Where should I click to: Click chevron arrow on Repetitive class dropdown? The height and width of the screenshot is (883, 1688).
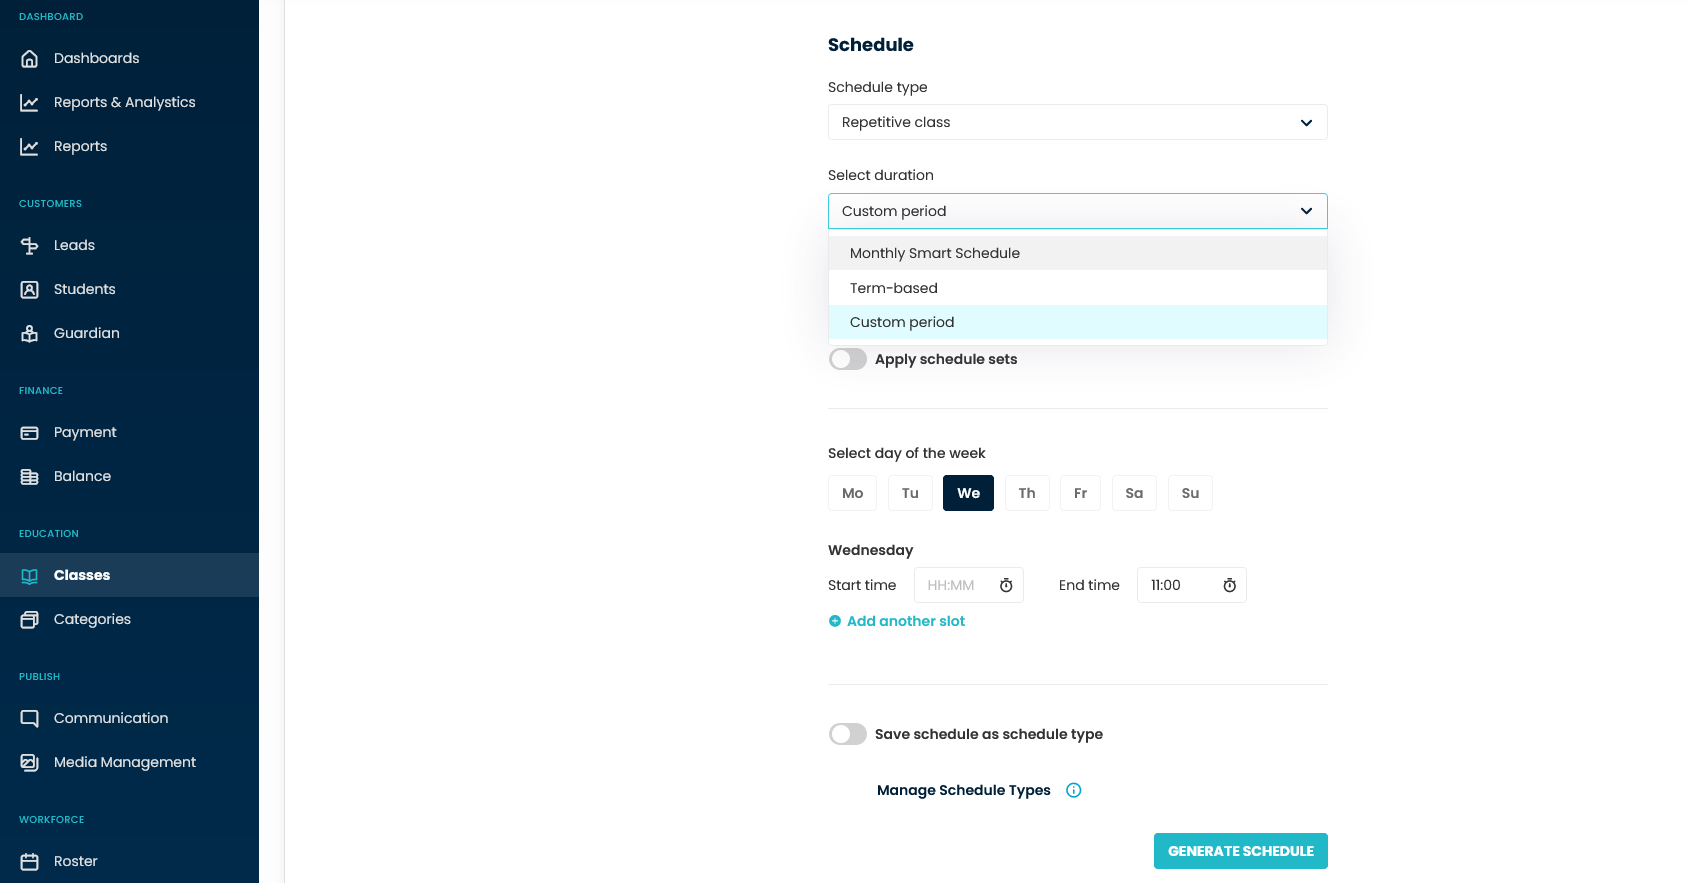point(1306,123)
